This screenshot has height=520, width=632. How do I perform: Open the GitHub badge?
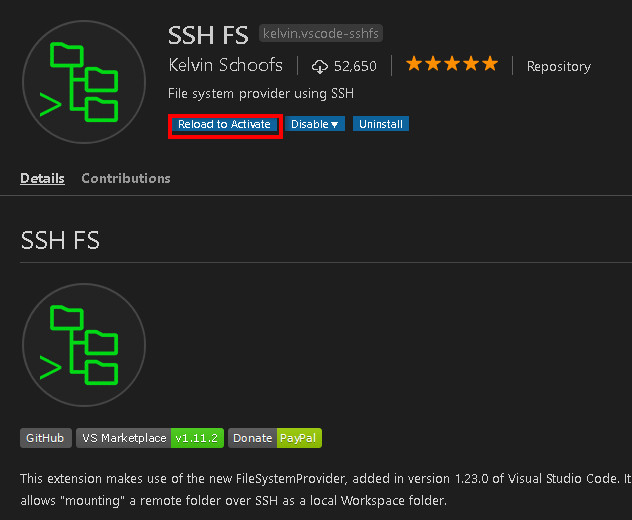[x=45, y=438]
